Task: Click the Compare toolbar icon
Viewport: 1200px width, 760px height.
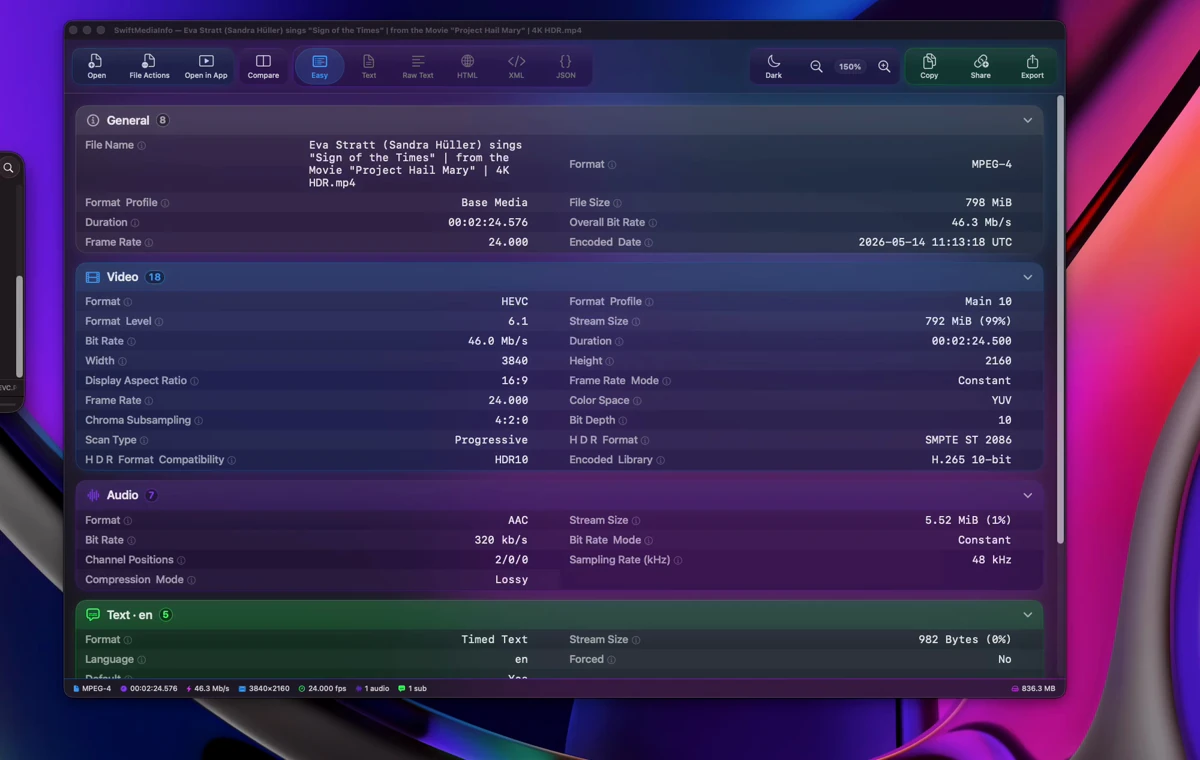Action: pos(263,66)
